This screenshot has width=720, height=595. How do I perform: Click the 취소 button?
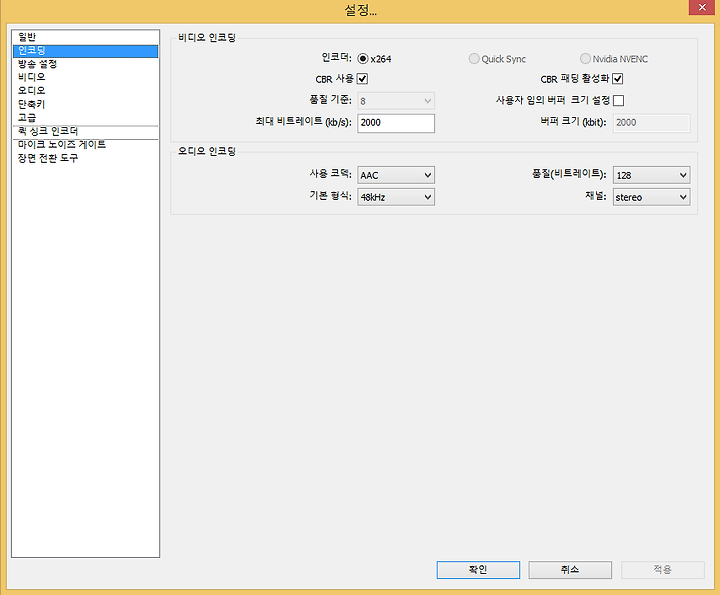(570, 570)
